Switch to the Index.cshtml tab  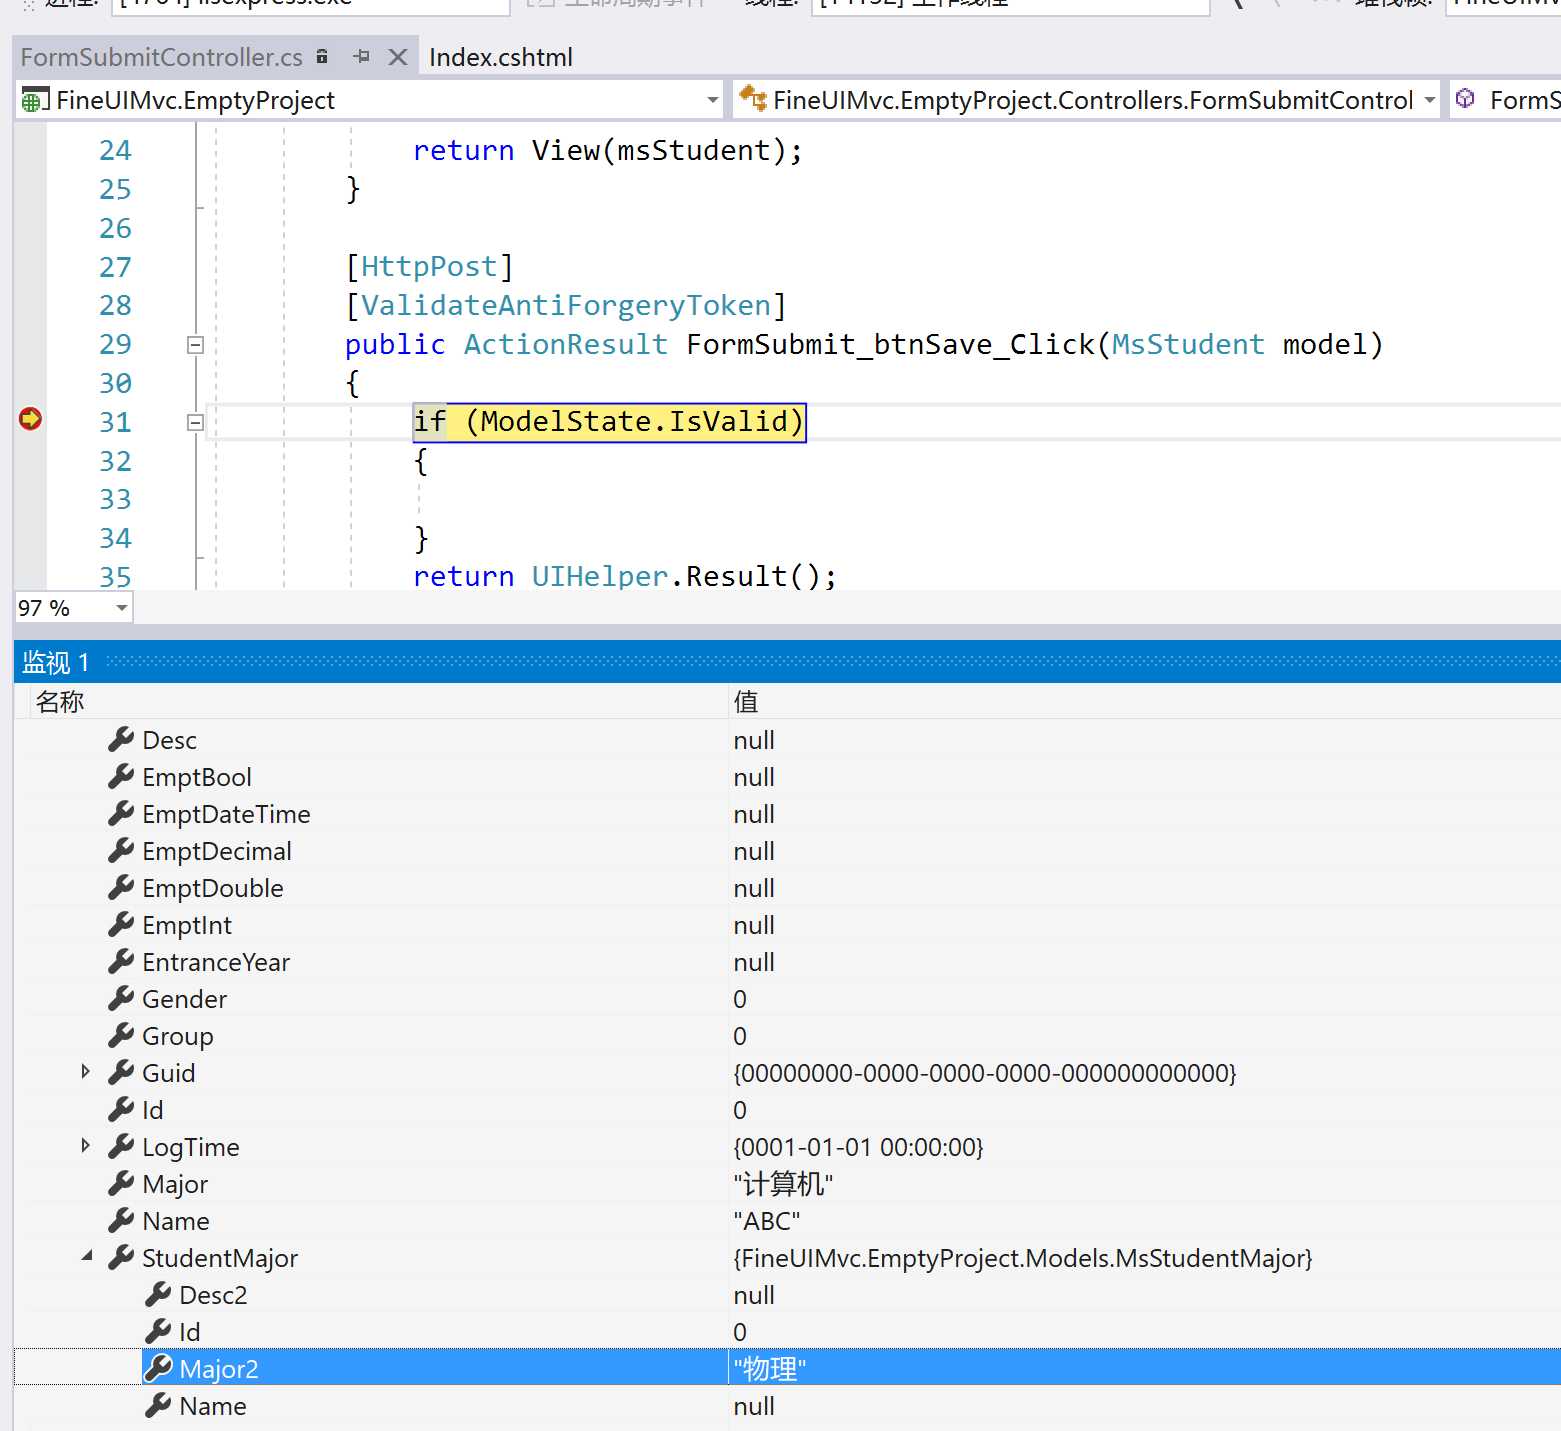(x=501, y=57)
